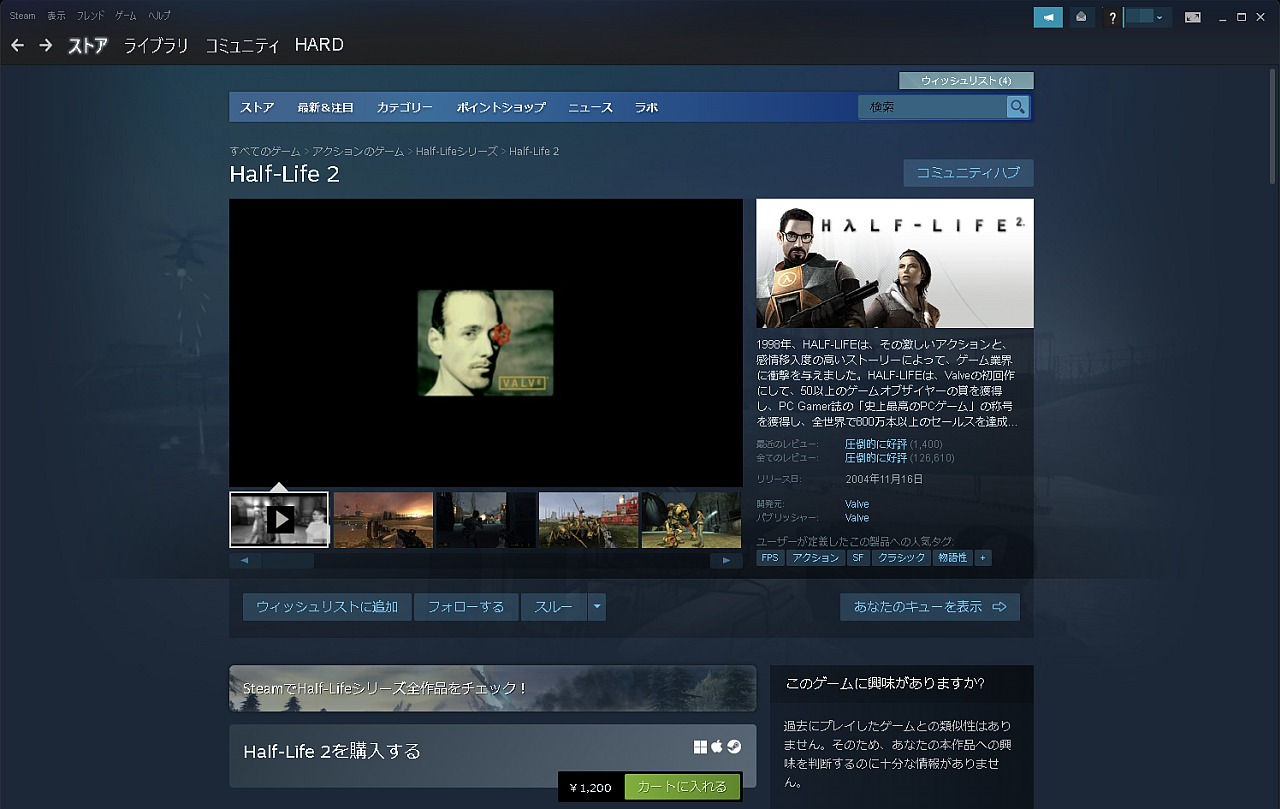This screenshot has height=809, width=1280.
Task: Open the コミュニティハブ button
Action: pyautogui.click(x=968, y=172)
